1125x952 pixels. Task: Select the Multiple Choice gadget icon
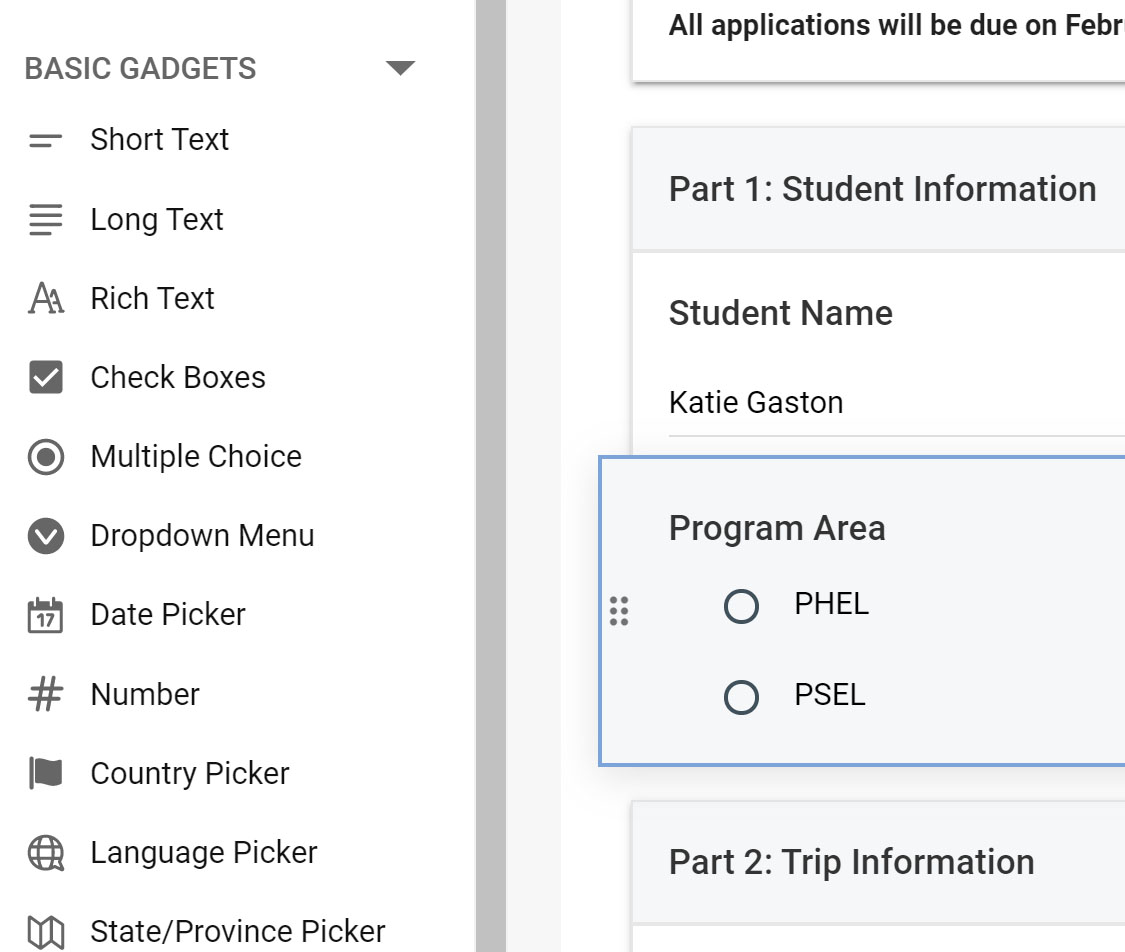tap(46, 457)
